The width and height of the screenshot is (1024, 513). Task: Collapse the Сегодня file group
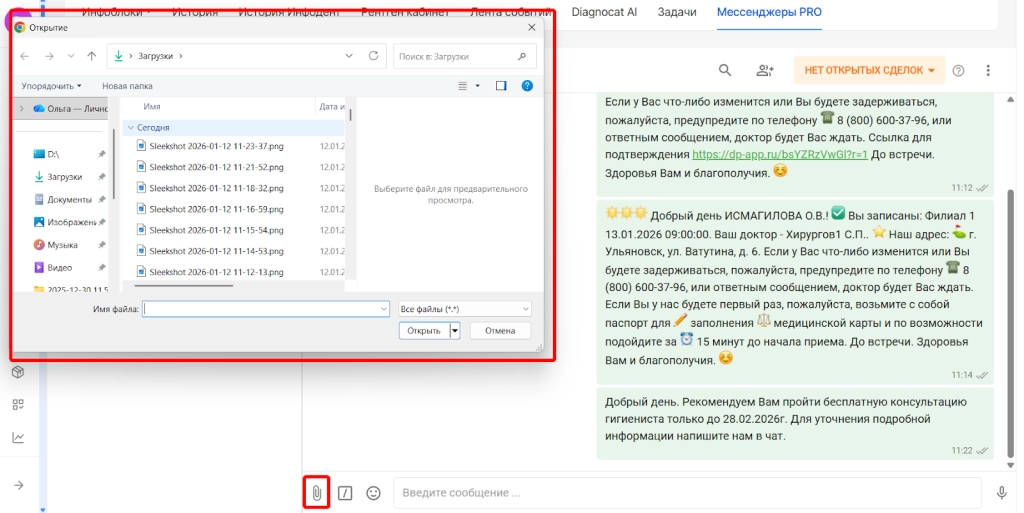coord(130,128)
